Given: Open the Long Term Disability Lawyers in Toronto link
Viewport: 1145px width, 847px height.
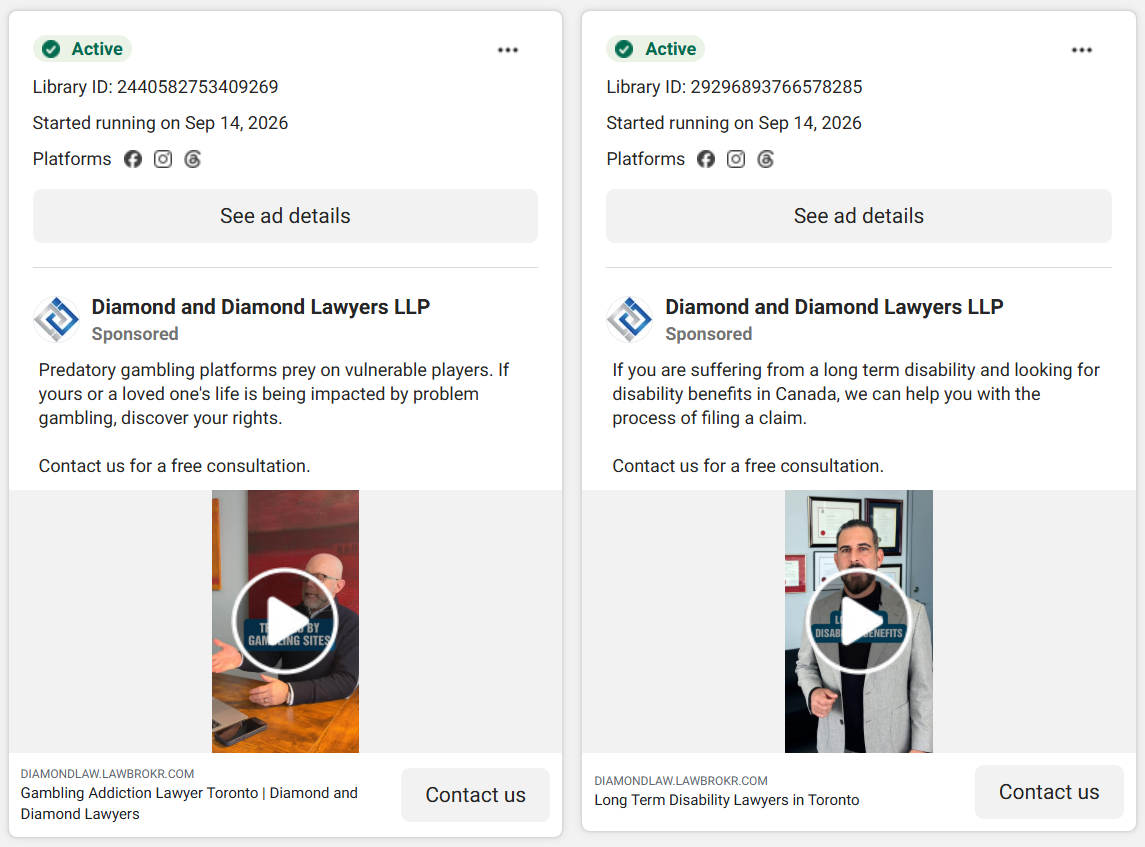Looking at the screenshot, I should (x=727, y=800).
